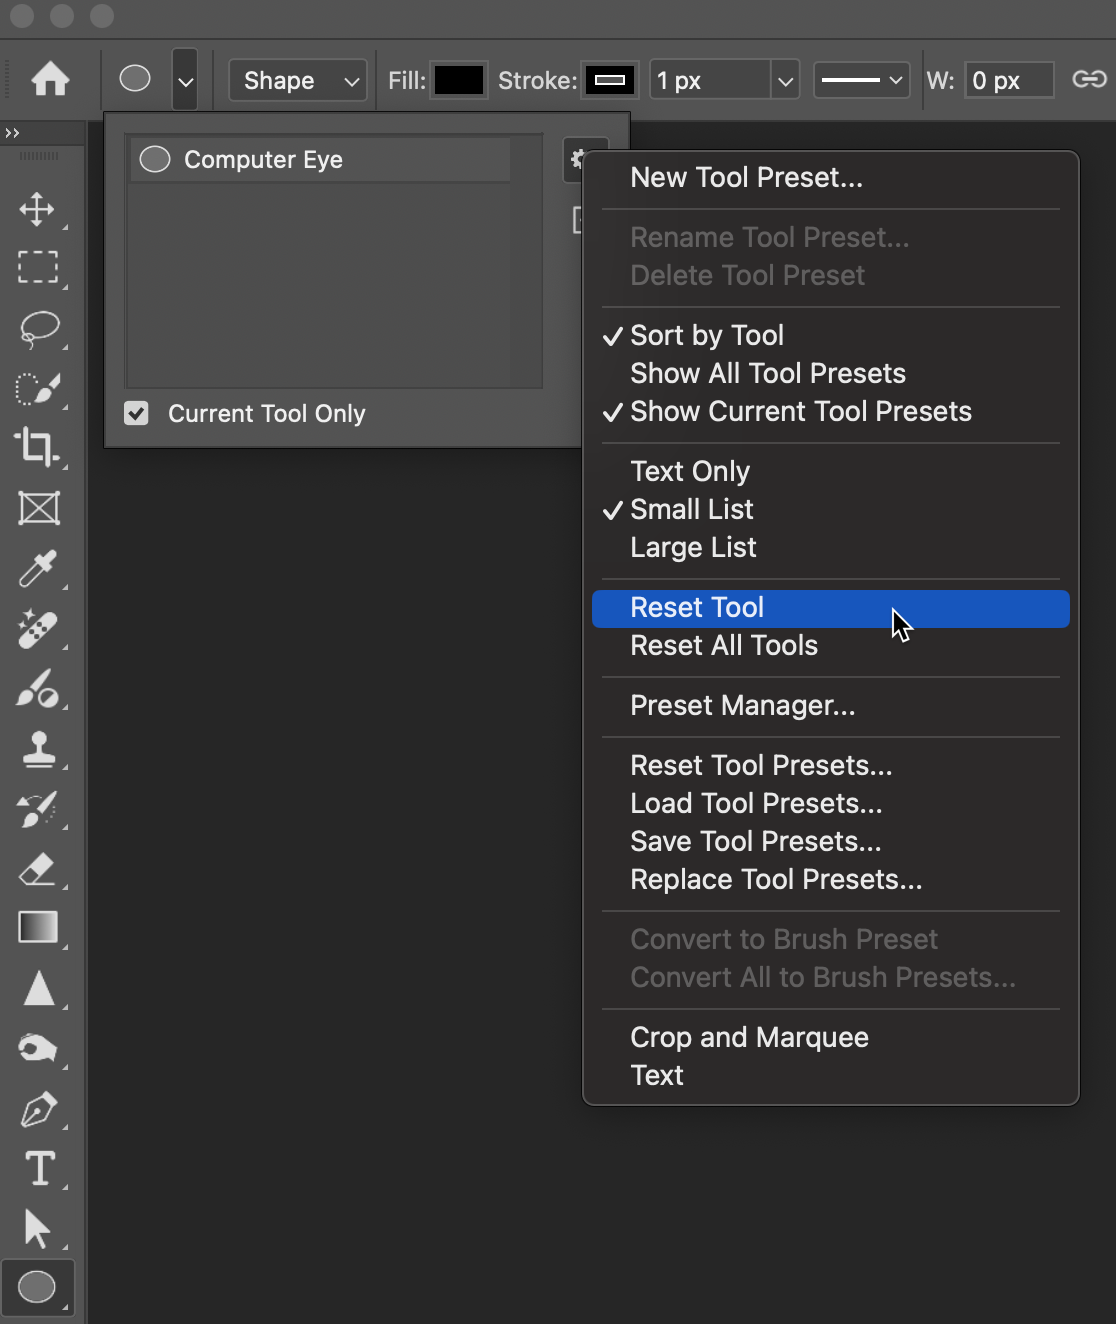Open the stroke line style dropdown
Viewport: 1116px width, 1324px height.
click(x=860, y=80)
